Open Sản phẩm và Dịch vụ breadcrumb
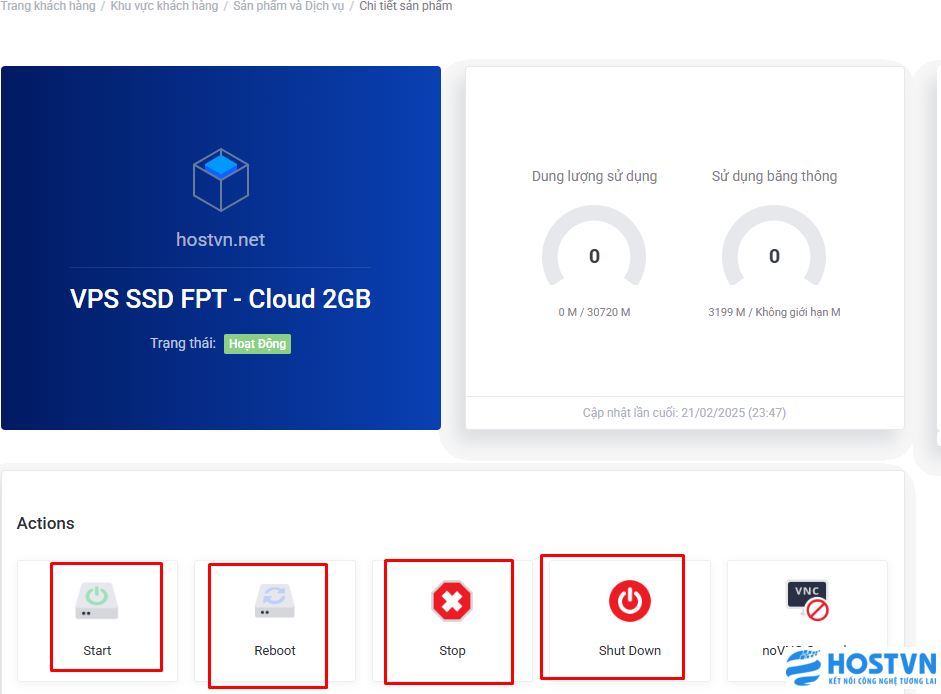The image size is (941, 694). pyautogui.click(x=289, y=6)
